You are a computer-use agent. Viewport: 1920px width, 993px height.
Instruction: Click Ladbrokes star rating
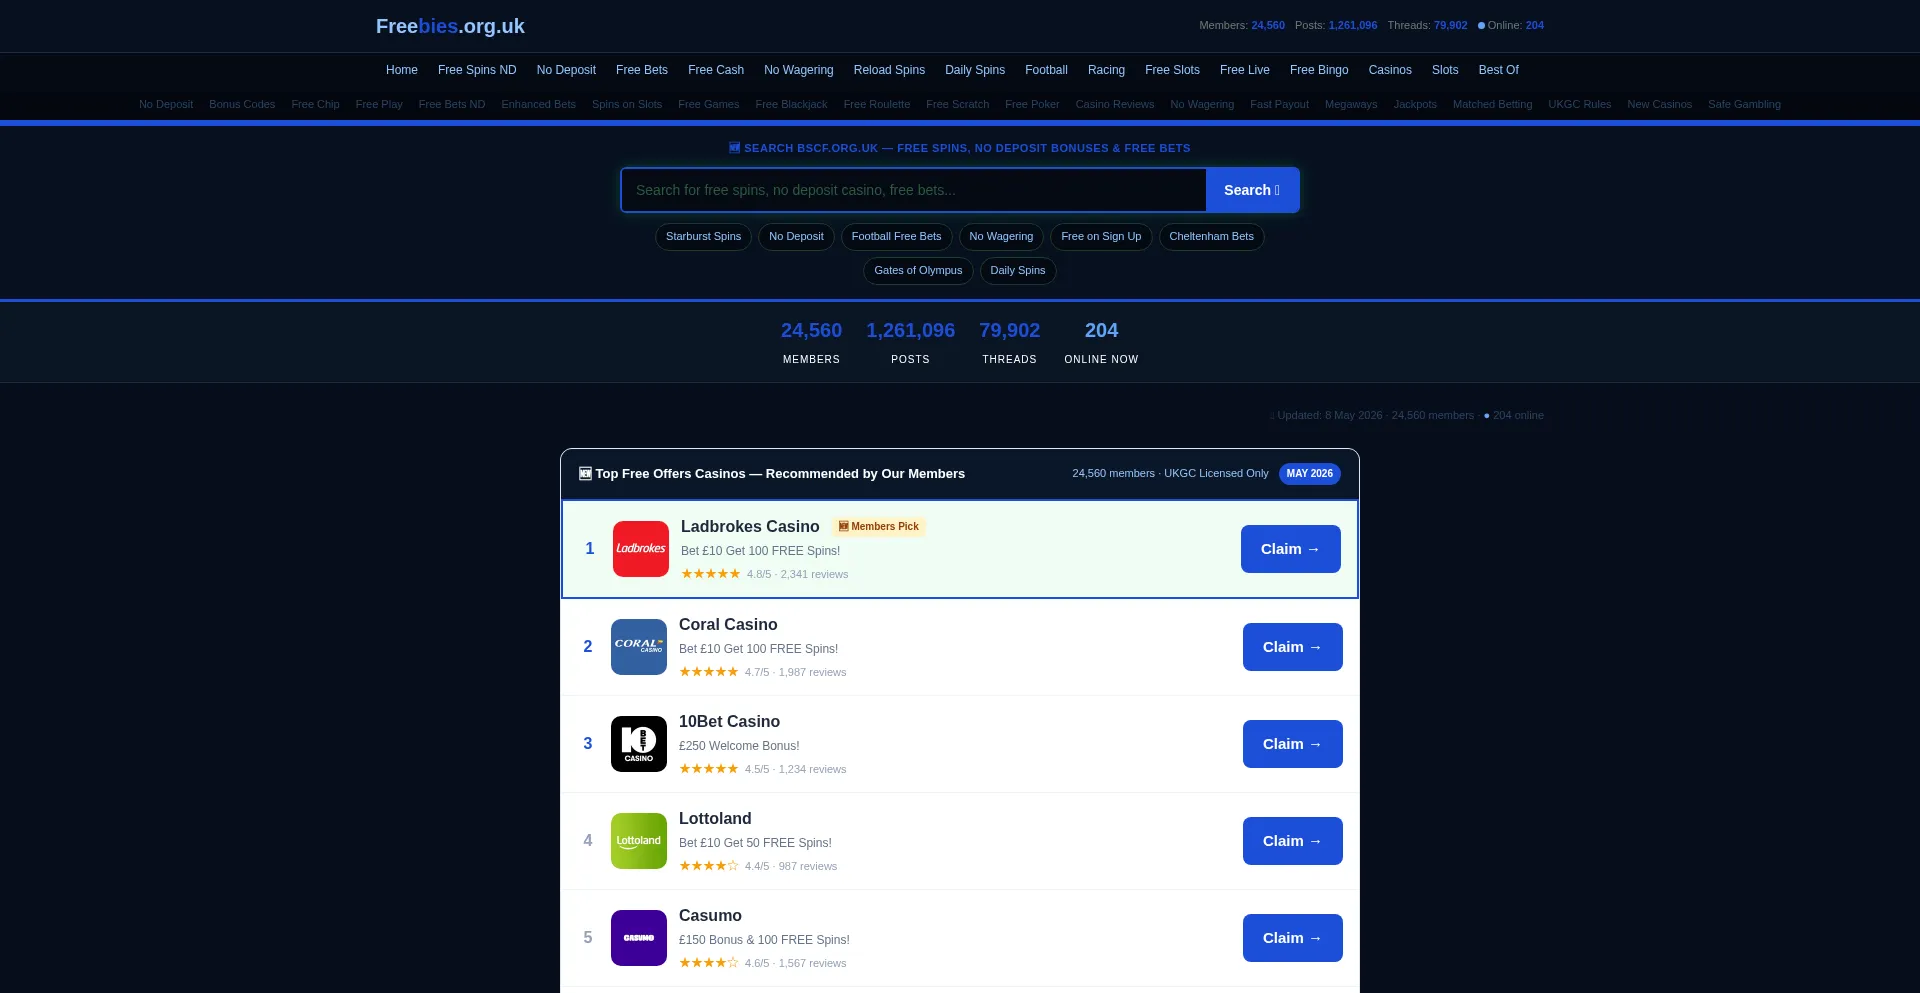(x=711, y=574)
